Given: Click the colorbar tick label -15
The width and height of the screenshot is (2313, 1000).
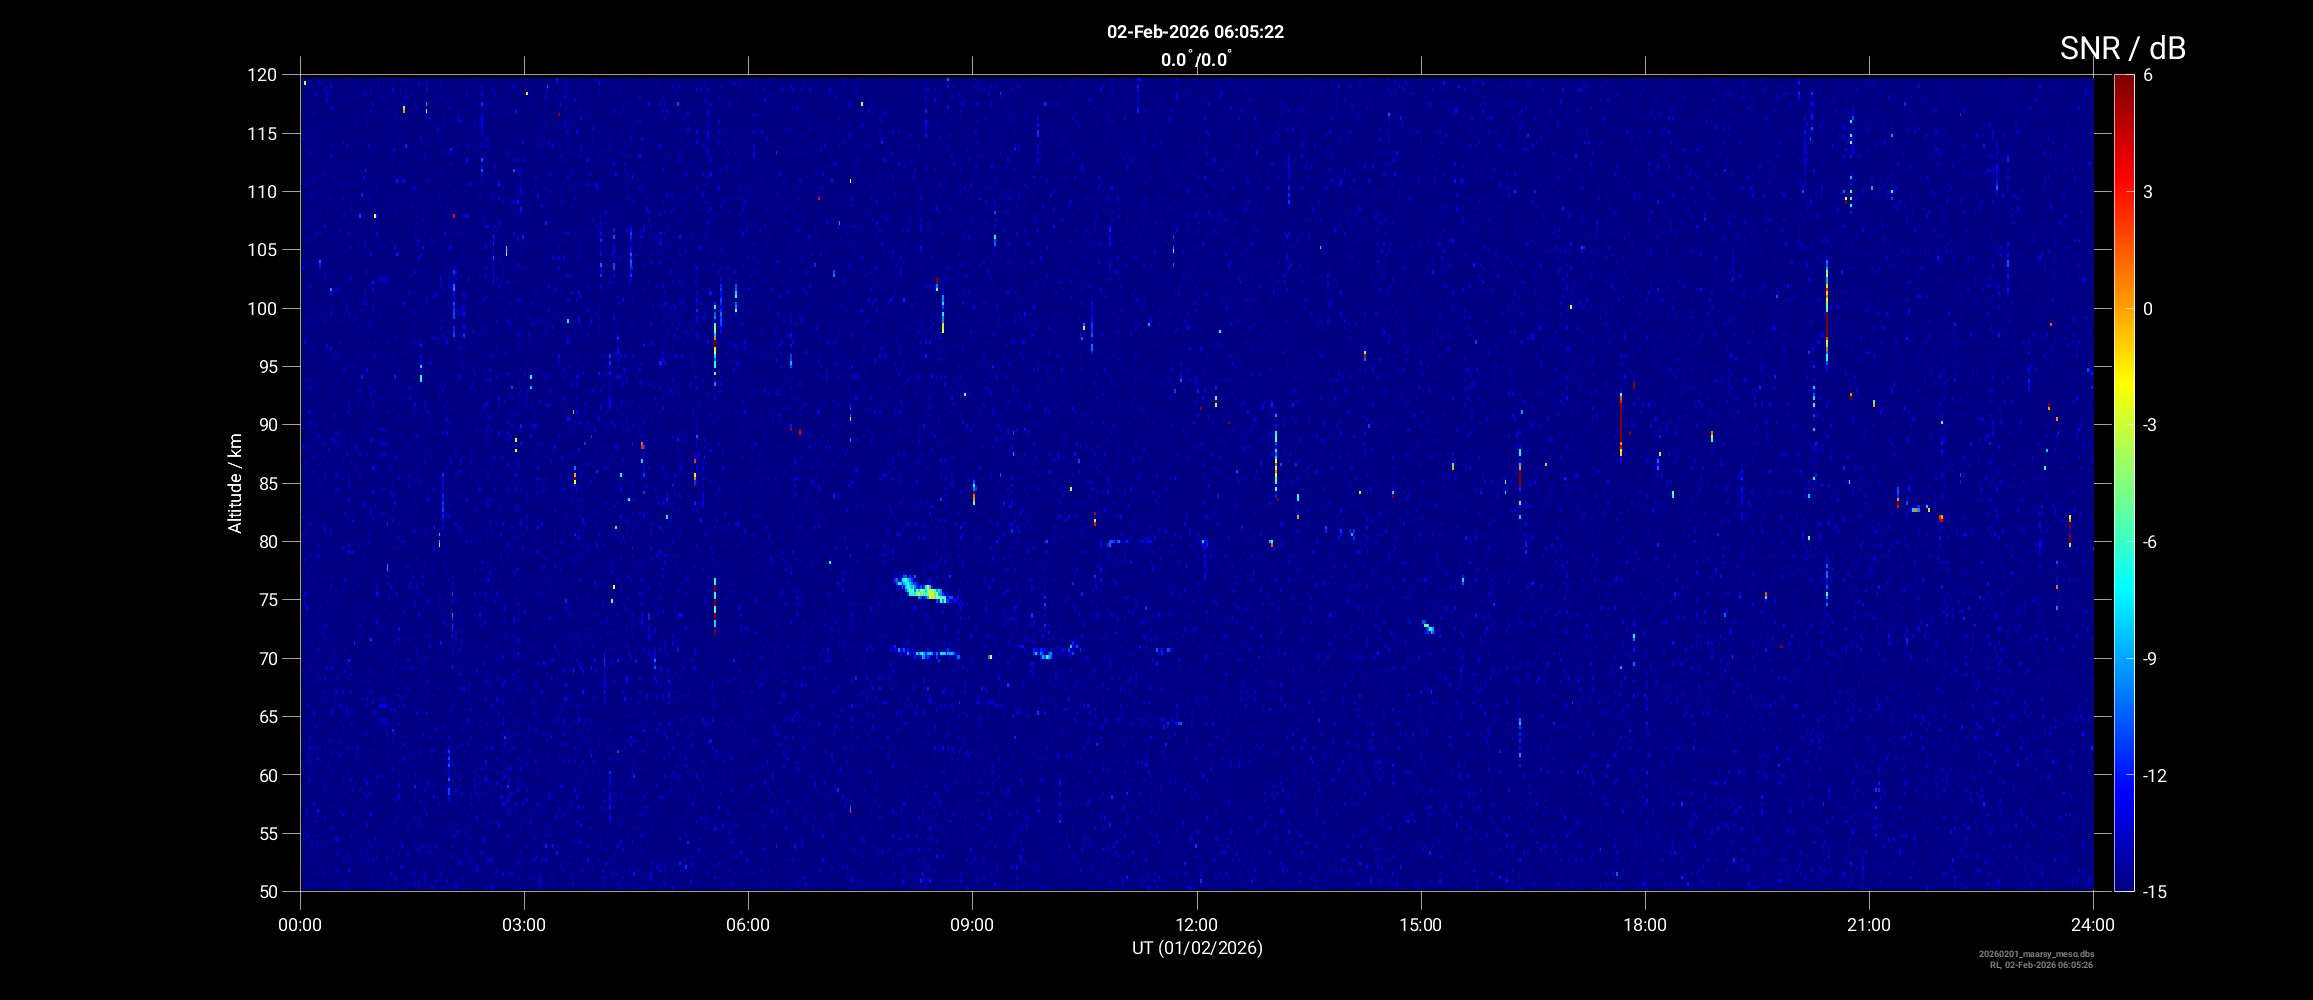Looking at the screenshot, I should coord(2154,891).
